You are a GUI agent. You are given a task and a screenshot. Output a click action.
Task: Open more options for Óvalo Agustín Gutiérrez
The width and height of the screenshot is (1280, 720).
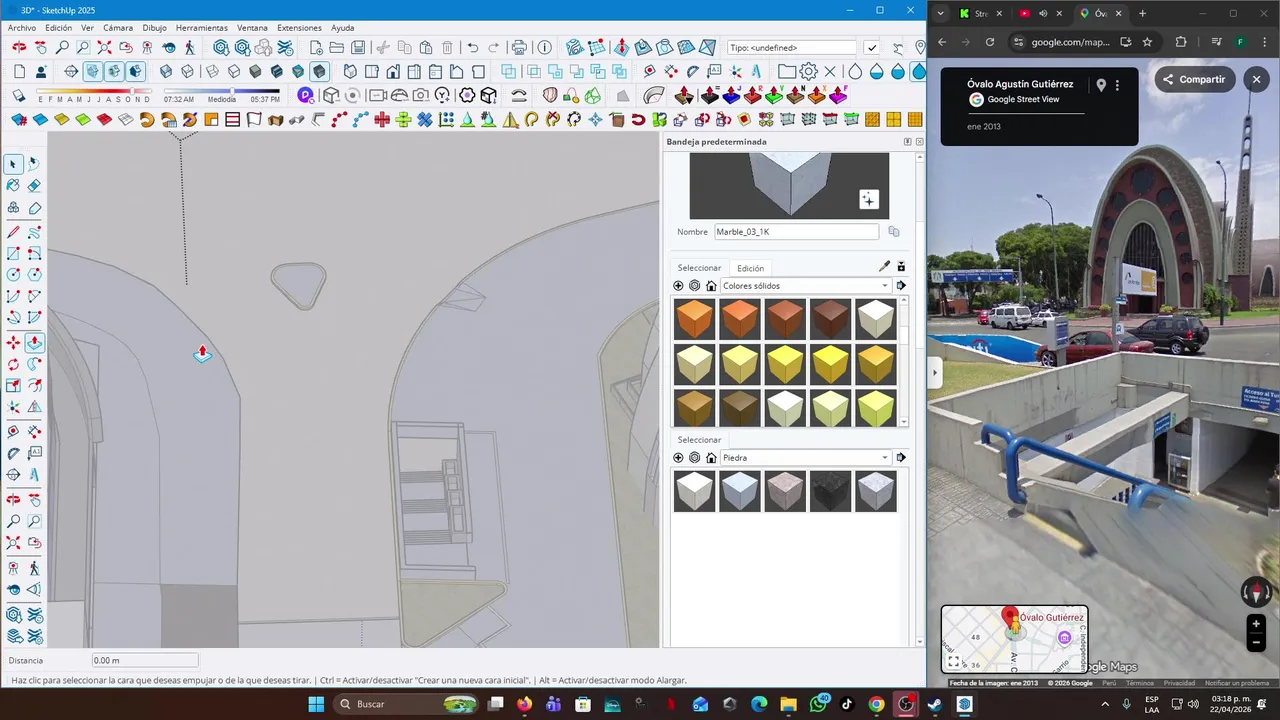coord(1118,86)
